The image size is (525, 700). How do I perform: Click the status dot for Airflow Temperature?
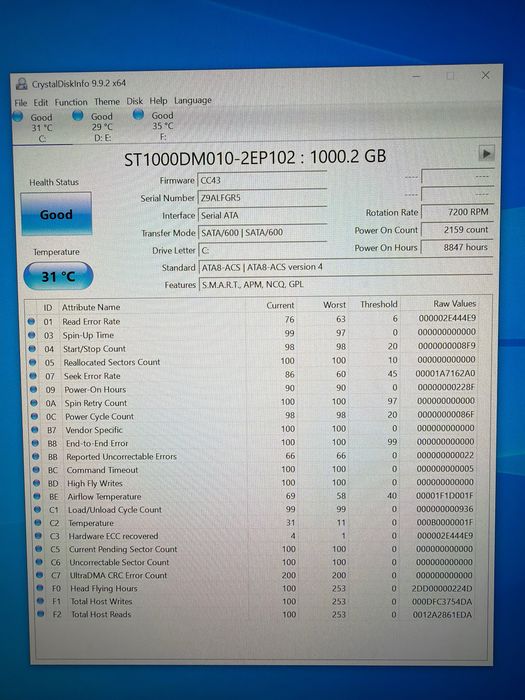pyautogui.click(x=37, y=496)
